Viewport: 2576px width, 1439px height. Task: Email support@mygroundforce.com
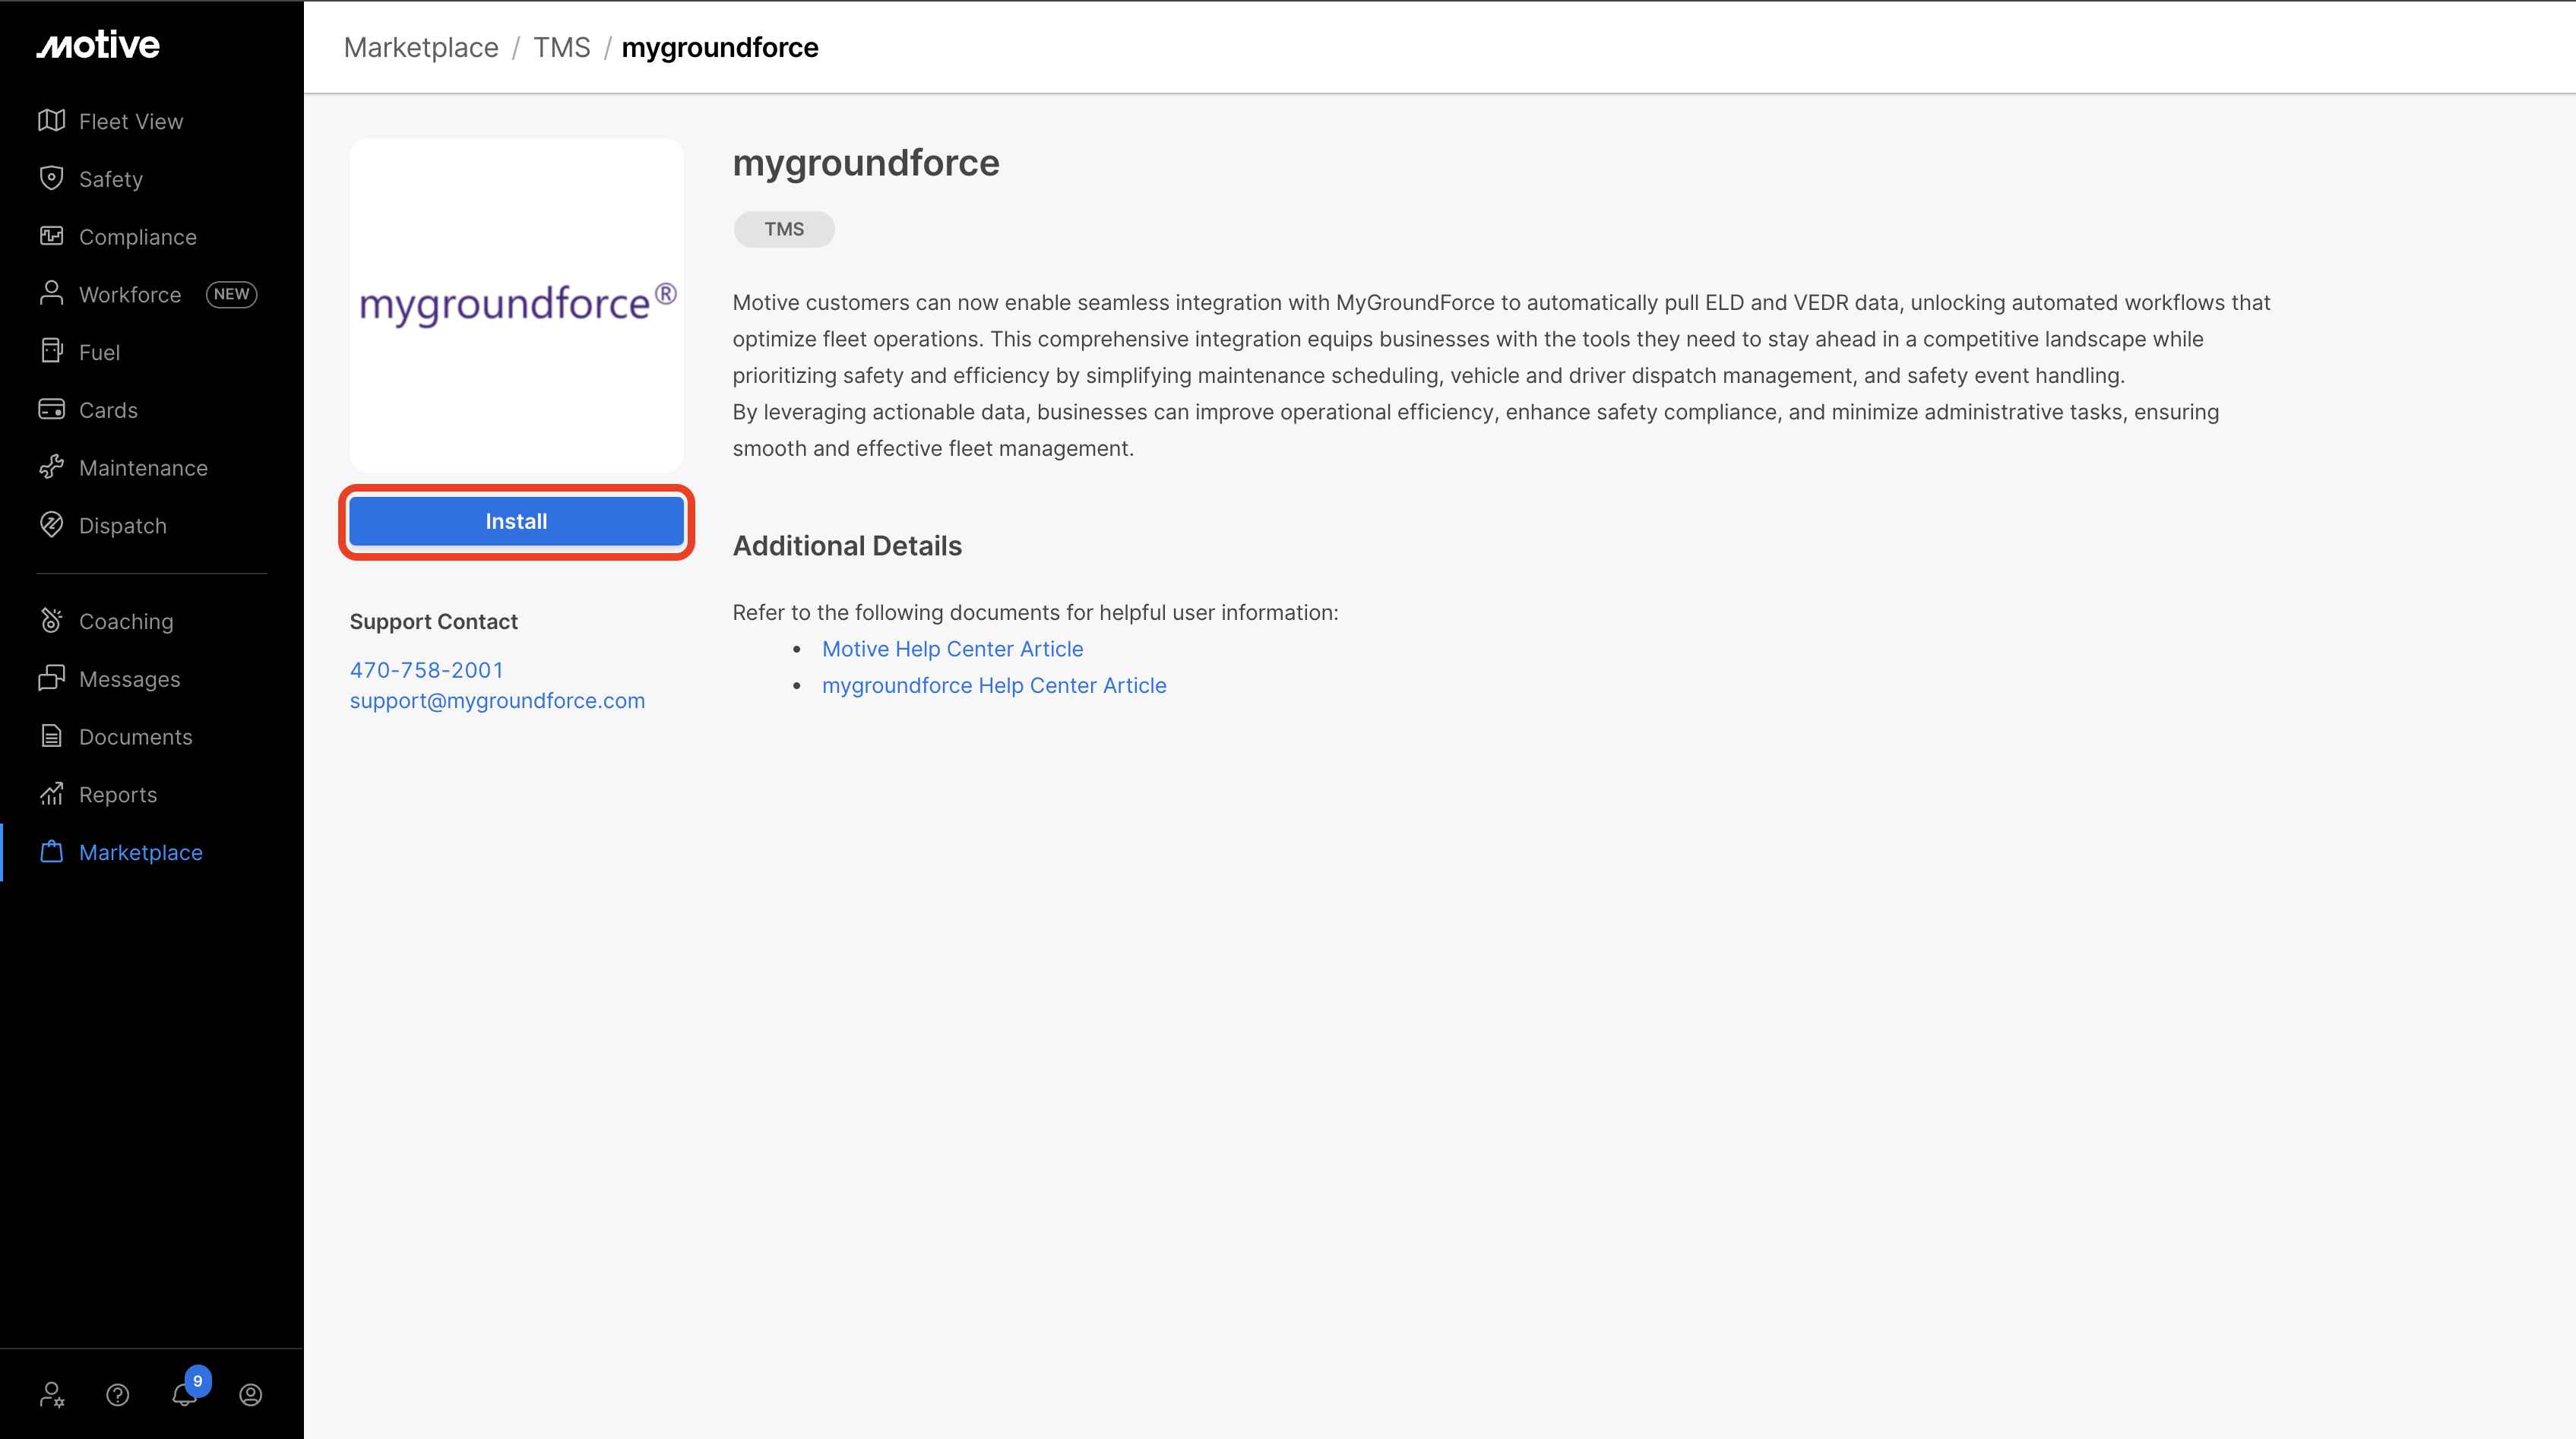(497, 701)
